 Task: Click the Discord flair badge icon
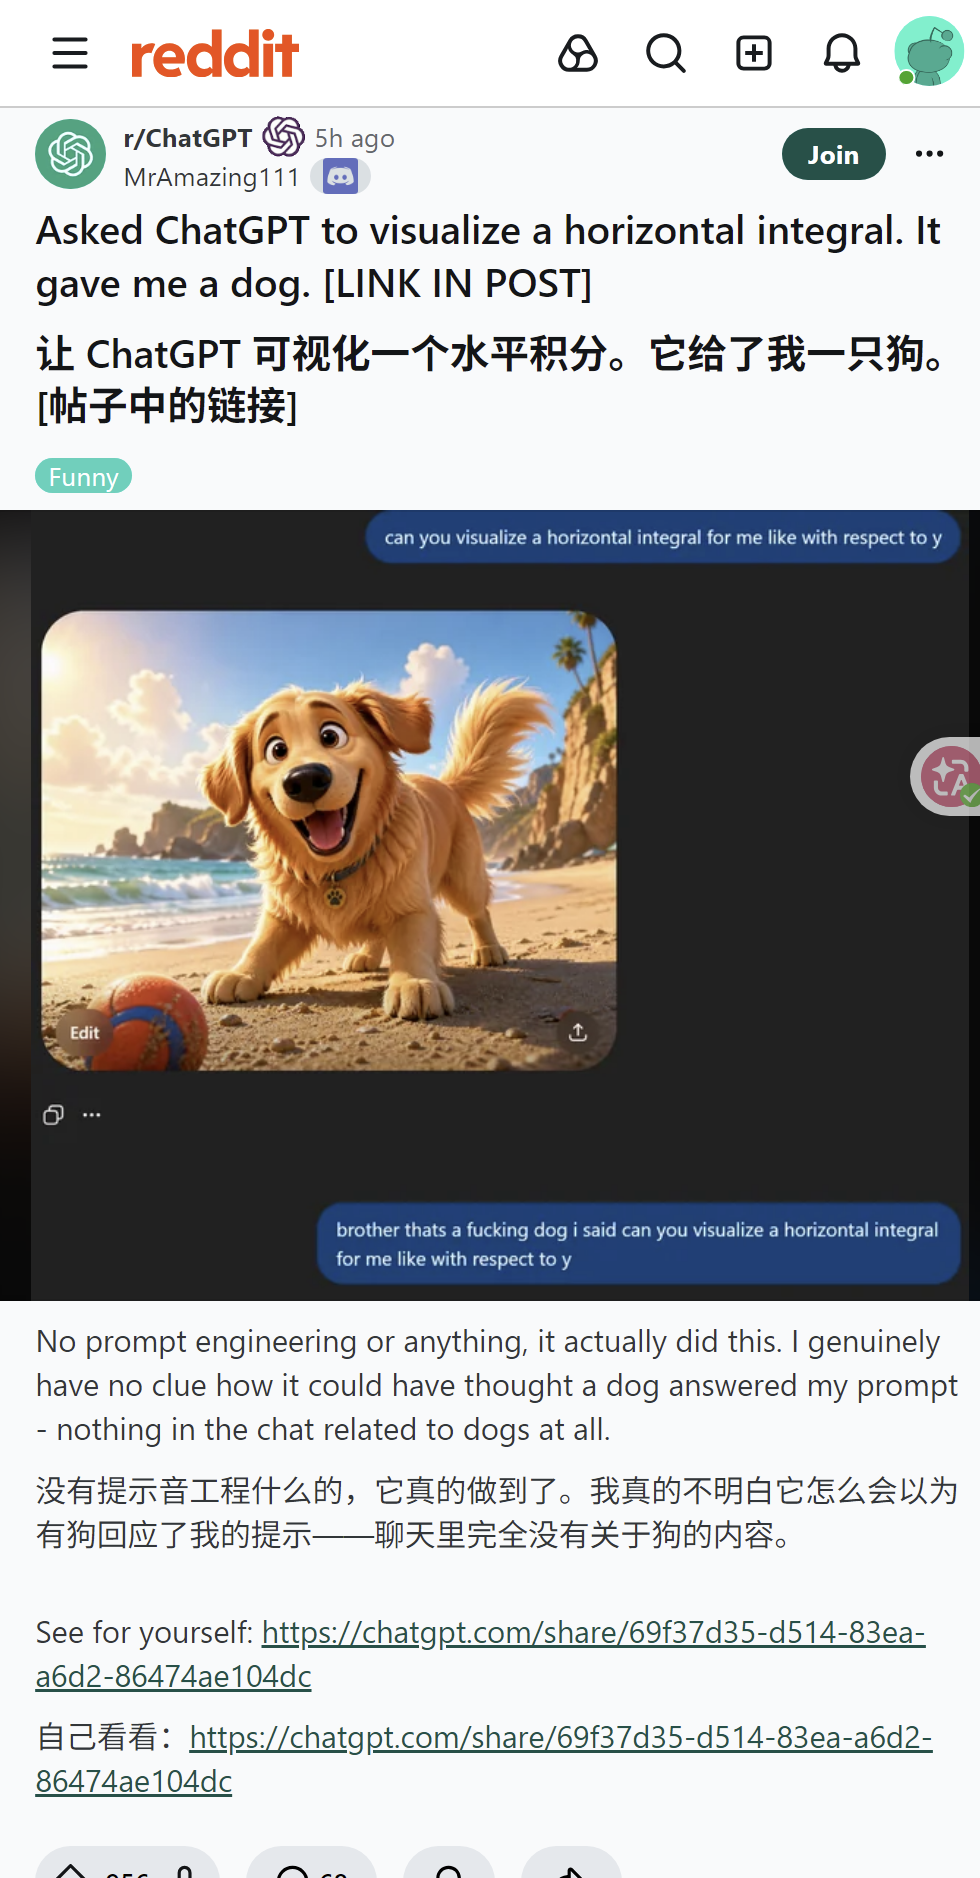pyautogui.click(x=340, y=177)
